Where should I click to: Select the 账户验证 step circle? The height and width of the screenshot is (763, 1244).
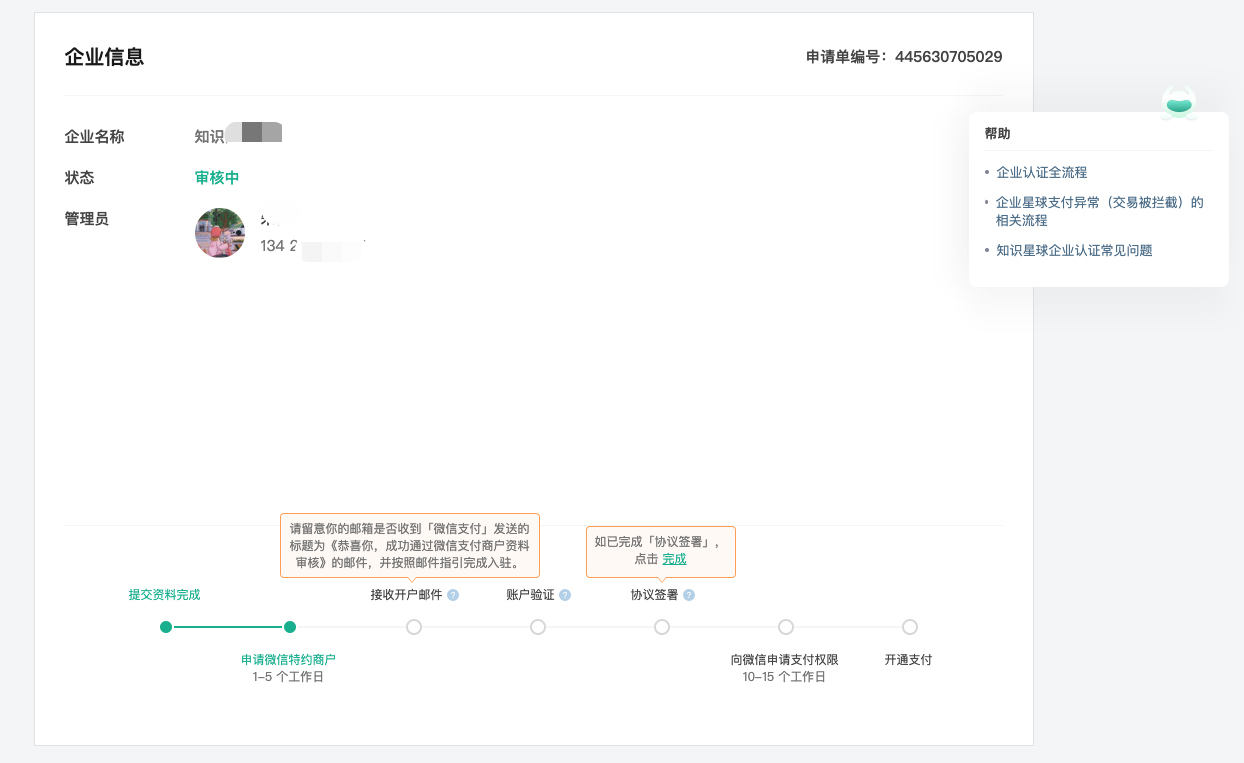click(x=538, y=627)
